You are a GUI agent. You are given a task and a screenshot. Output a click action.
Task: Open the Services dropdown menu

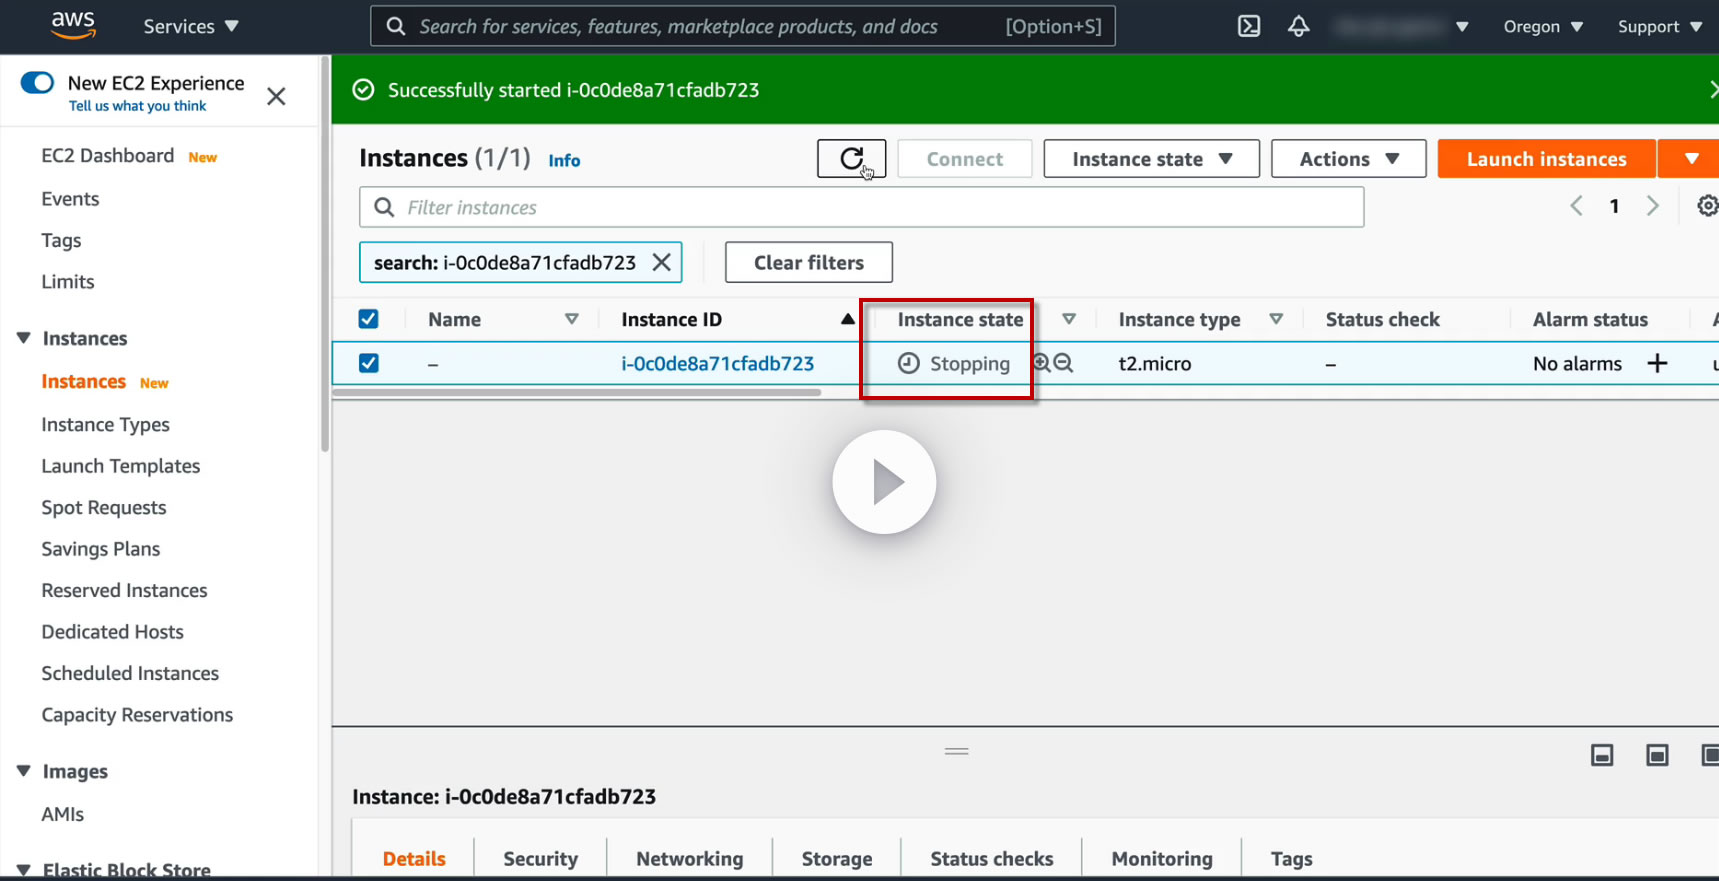click(190, 26)
